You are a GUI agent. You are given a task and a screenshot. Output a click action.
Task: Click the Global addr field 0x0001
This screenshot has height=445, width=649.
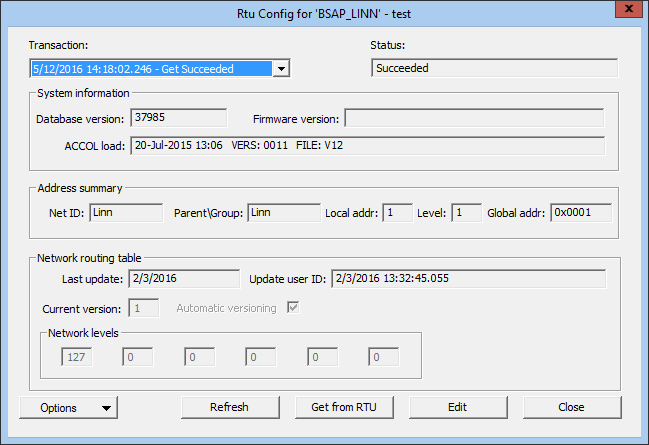(x=581, y=213)
